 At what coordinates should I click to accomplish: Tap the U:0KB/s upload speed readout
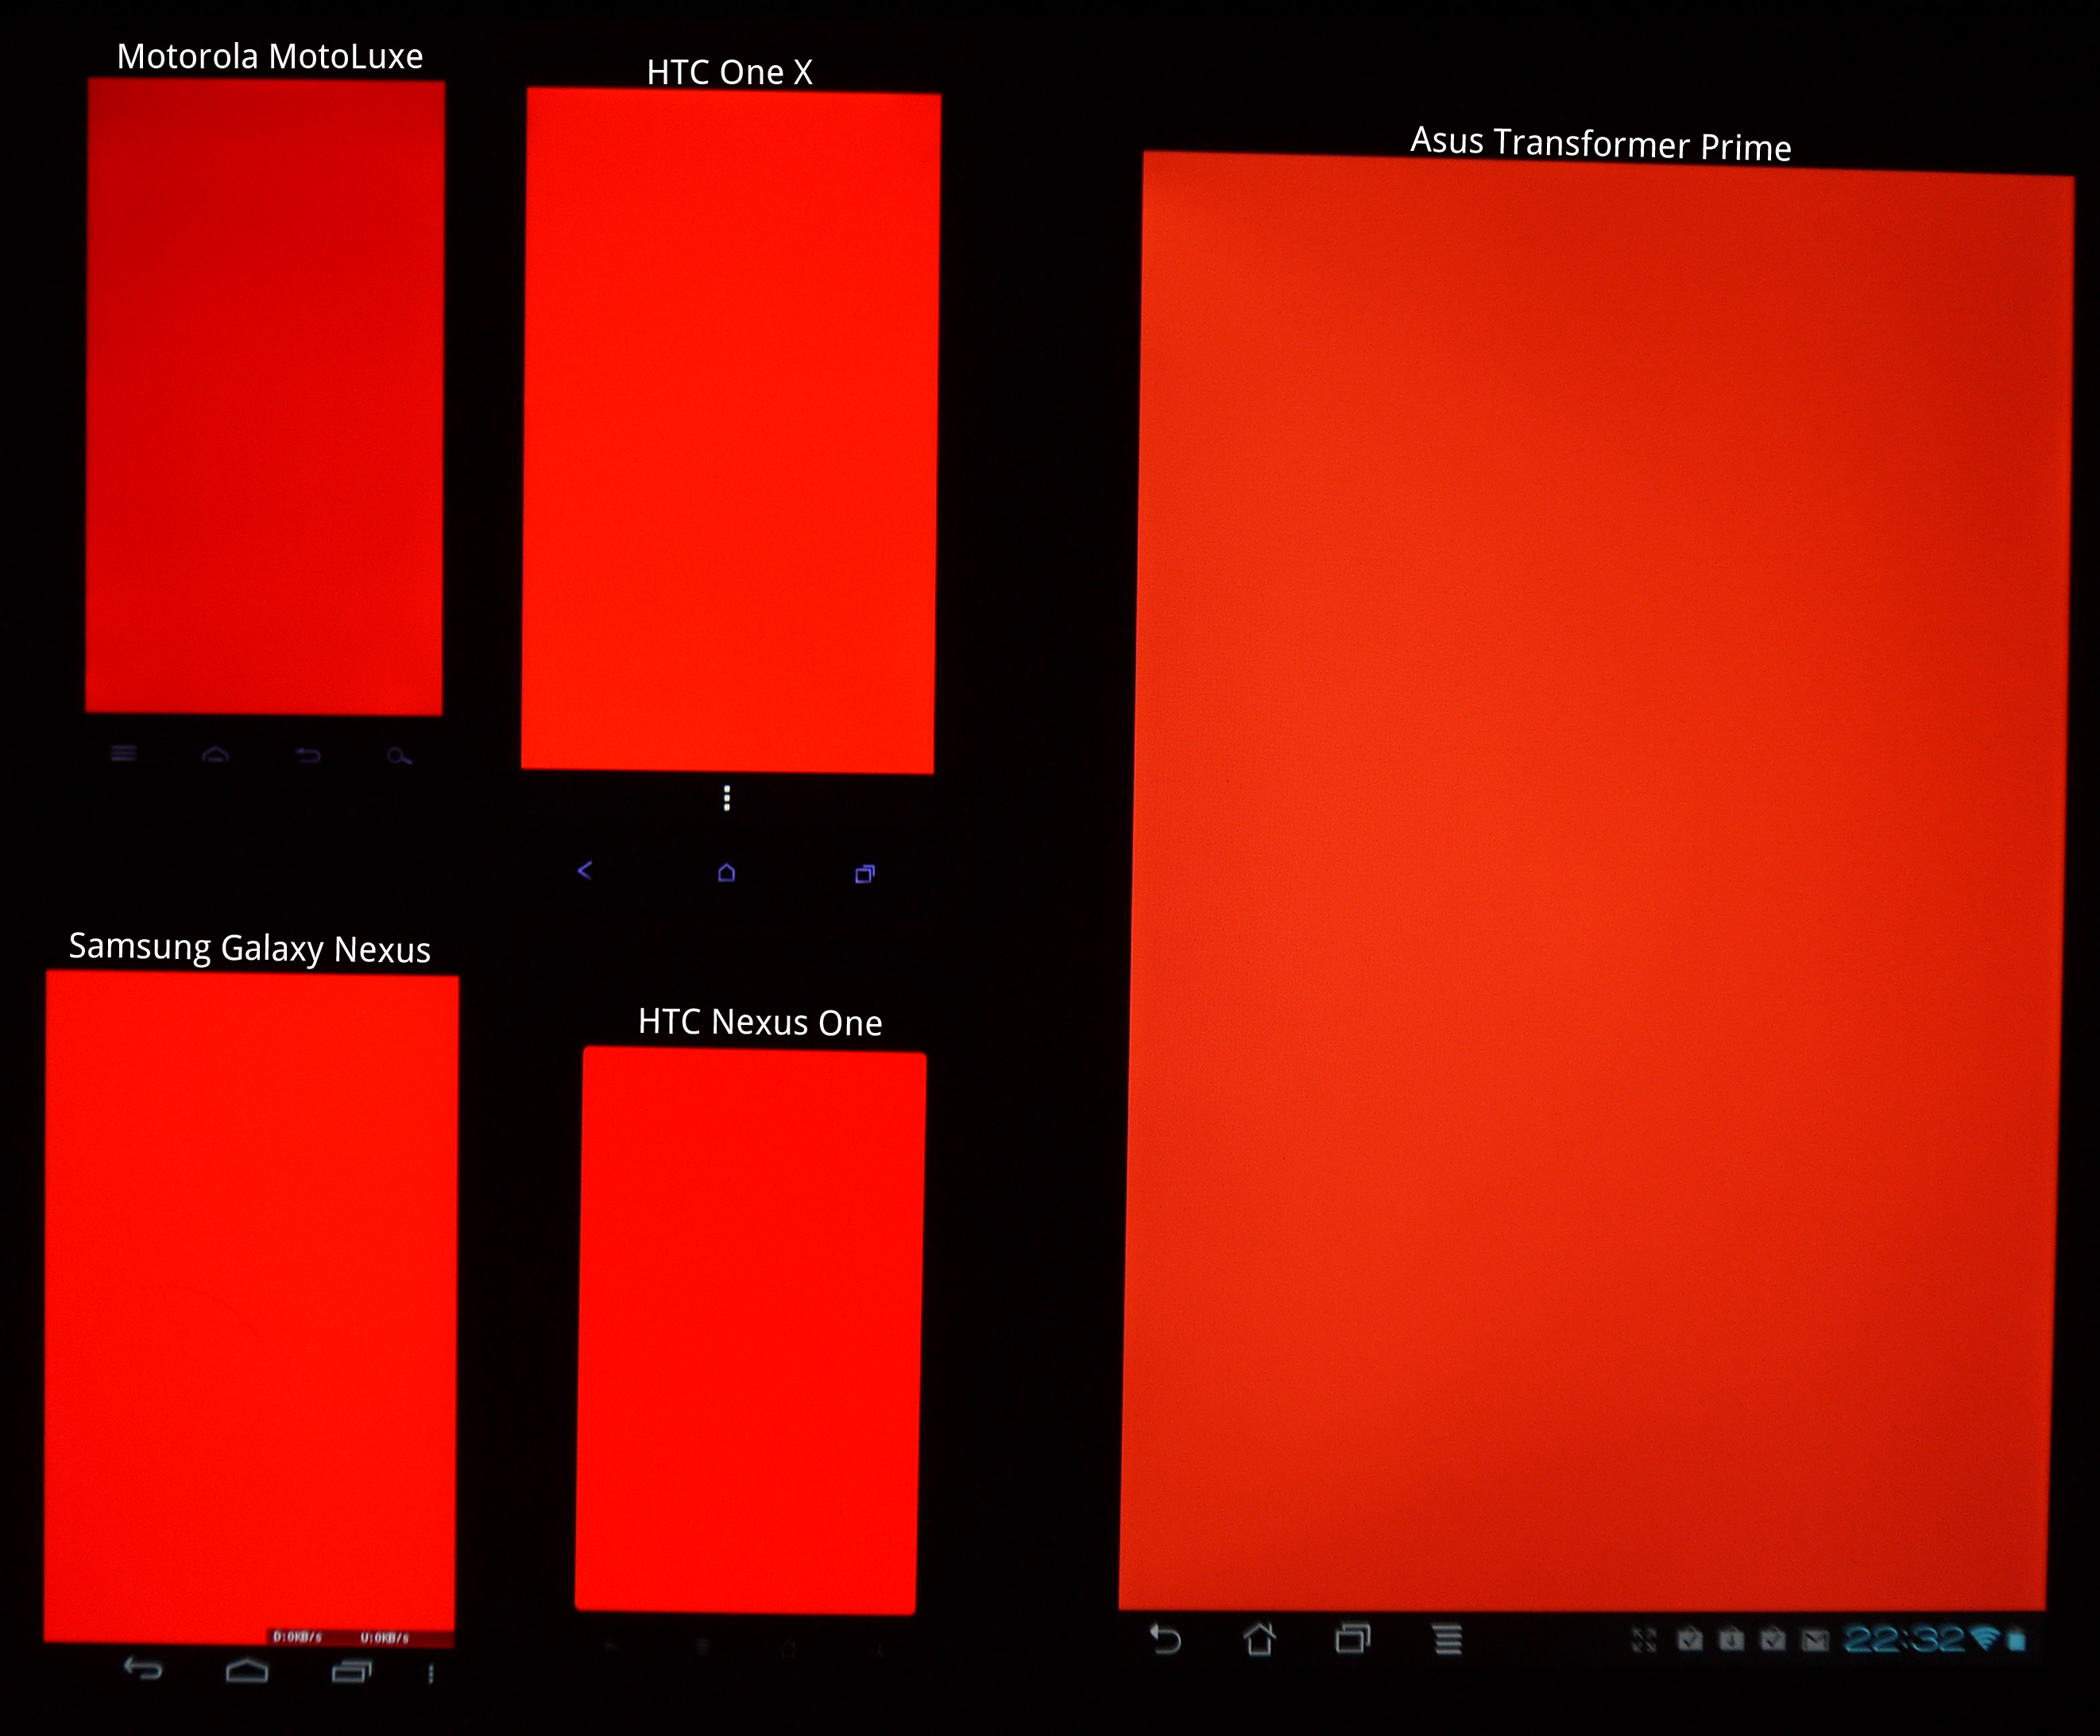(x=384, y=1638)
